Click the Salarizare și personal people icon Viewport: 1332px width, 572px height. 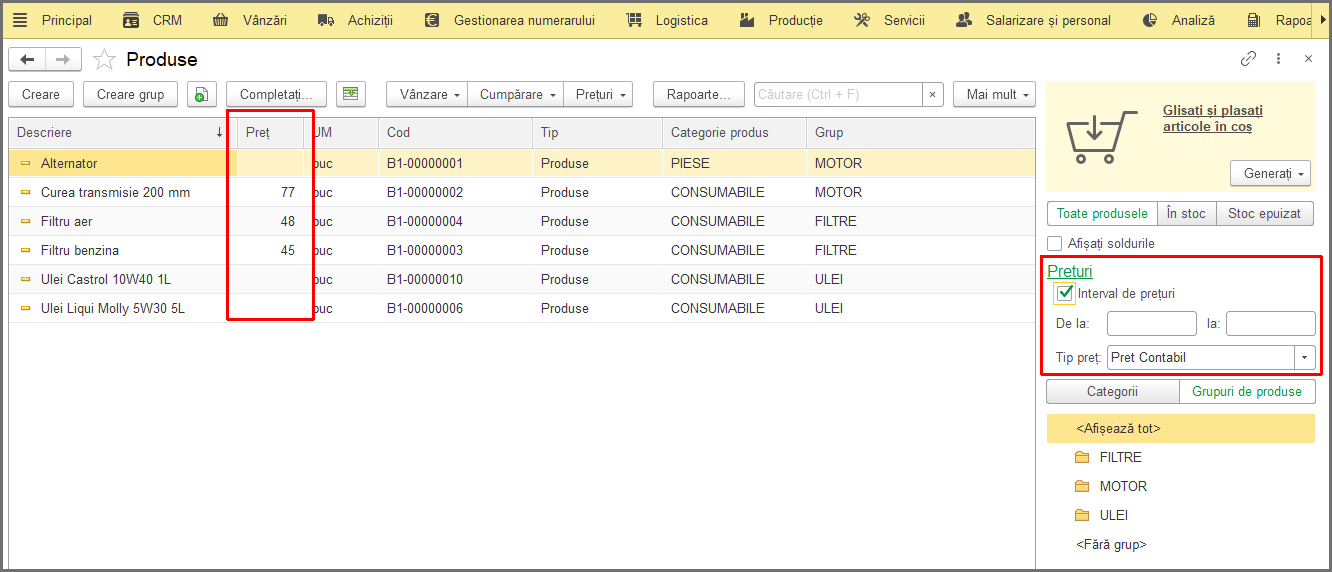(964, 20)
